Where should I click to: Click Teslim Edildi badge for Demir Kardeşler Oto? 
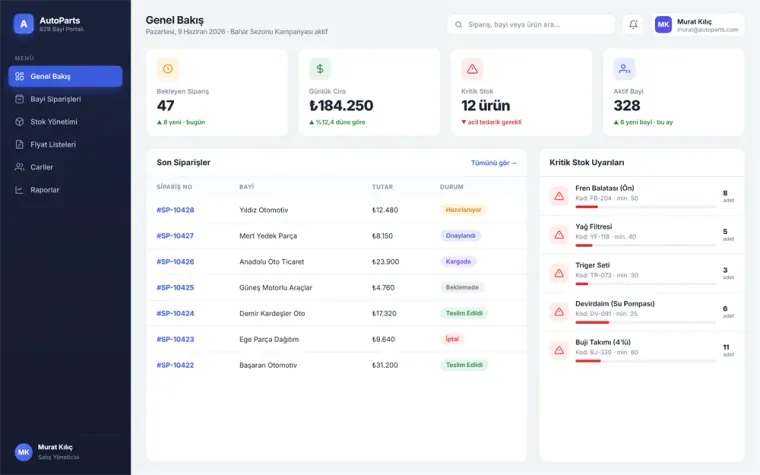click(464, 314)
